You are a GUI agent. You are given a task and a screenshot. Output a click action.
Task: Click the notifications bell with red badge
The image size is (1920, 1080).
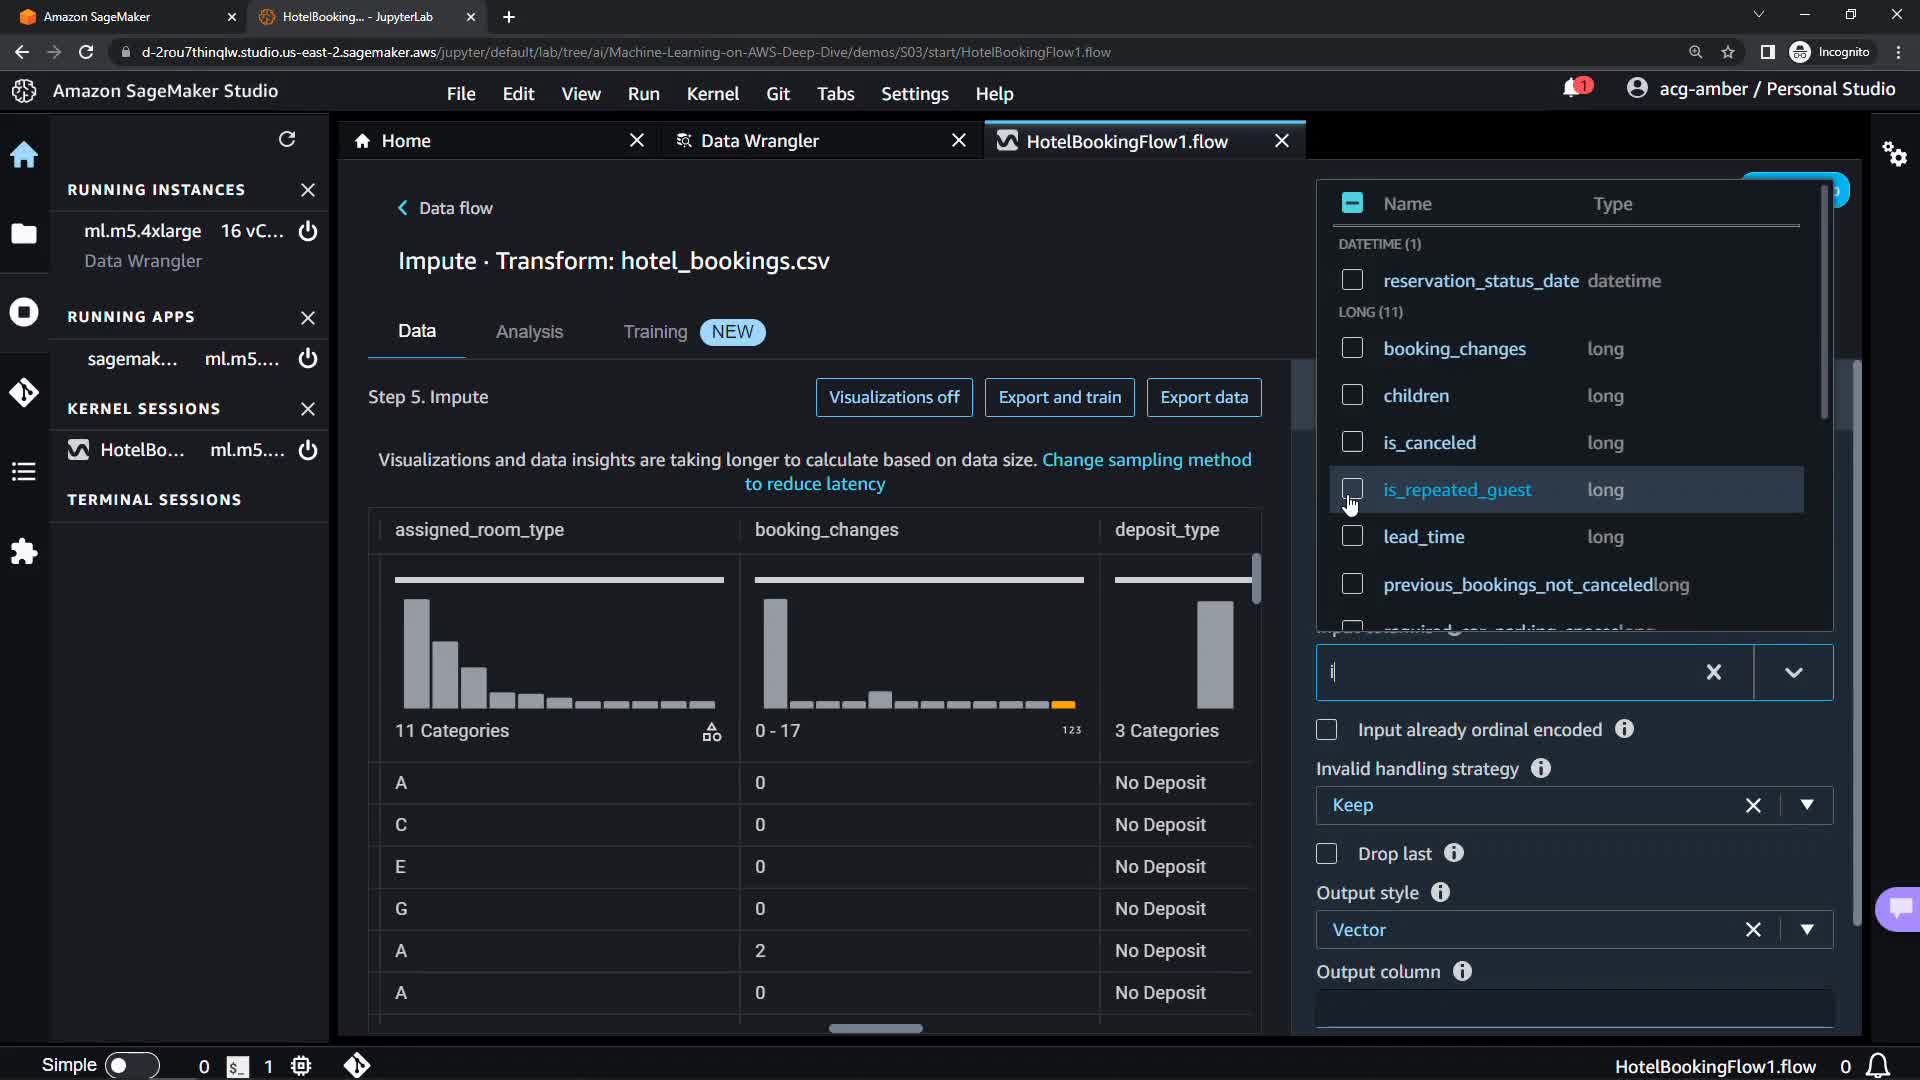coord(1574,89)
